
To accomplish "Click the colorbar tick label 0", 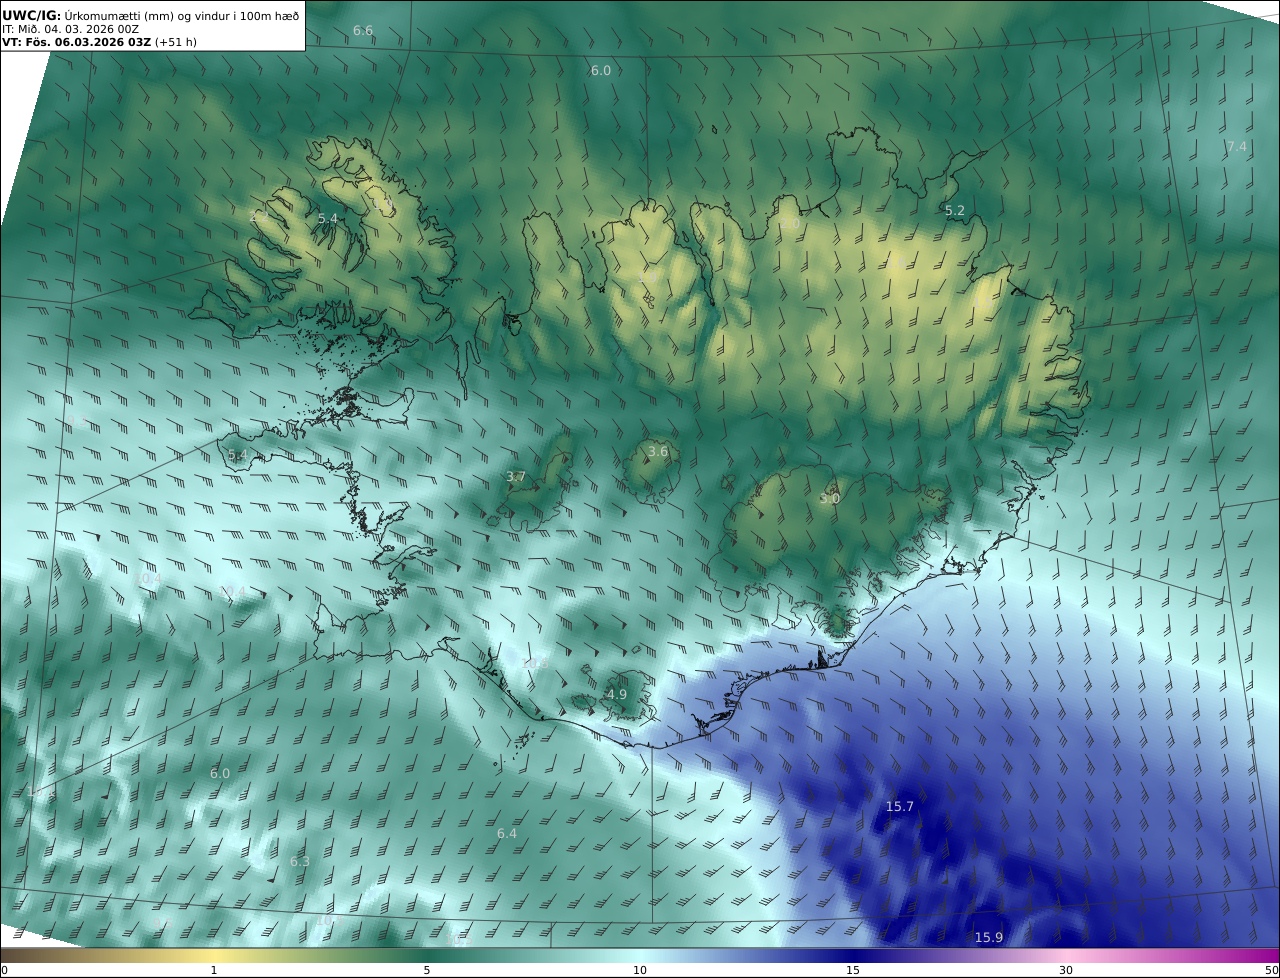I will pos(4,970).
